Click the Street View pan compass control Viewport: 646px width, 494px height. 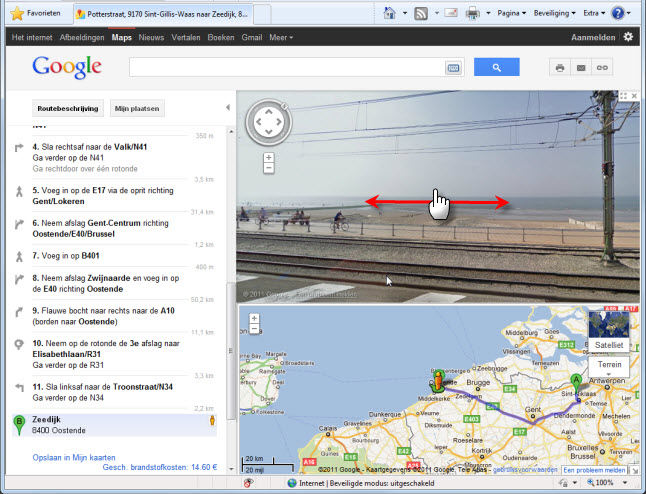pos(269,122)
